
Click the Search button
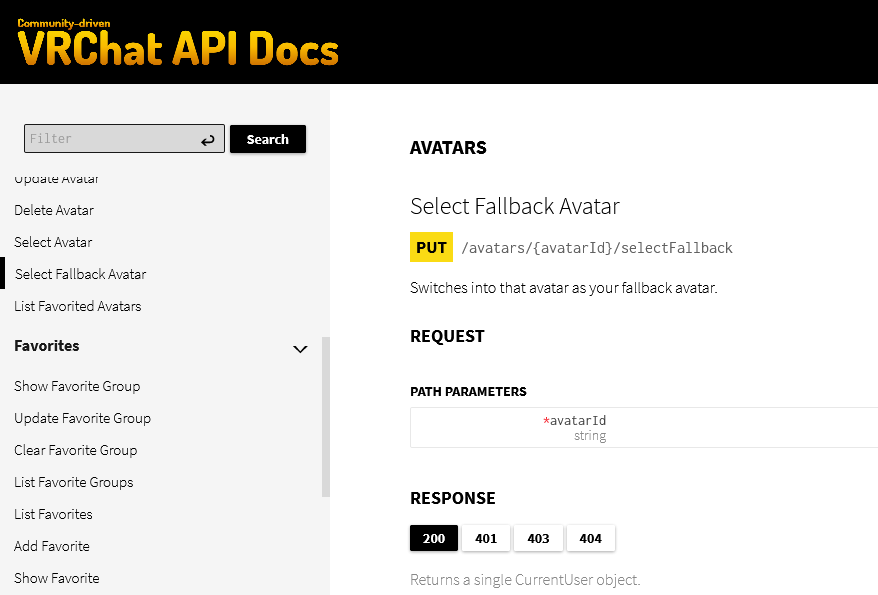(267, 139)
